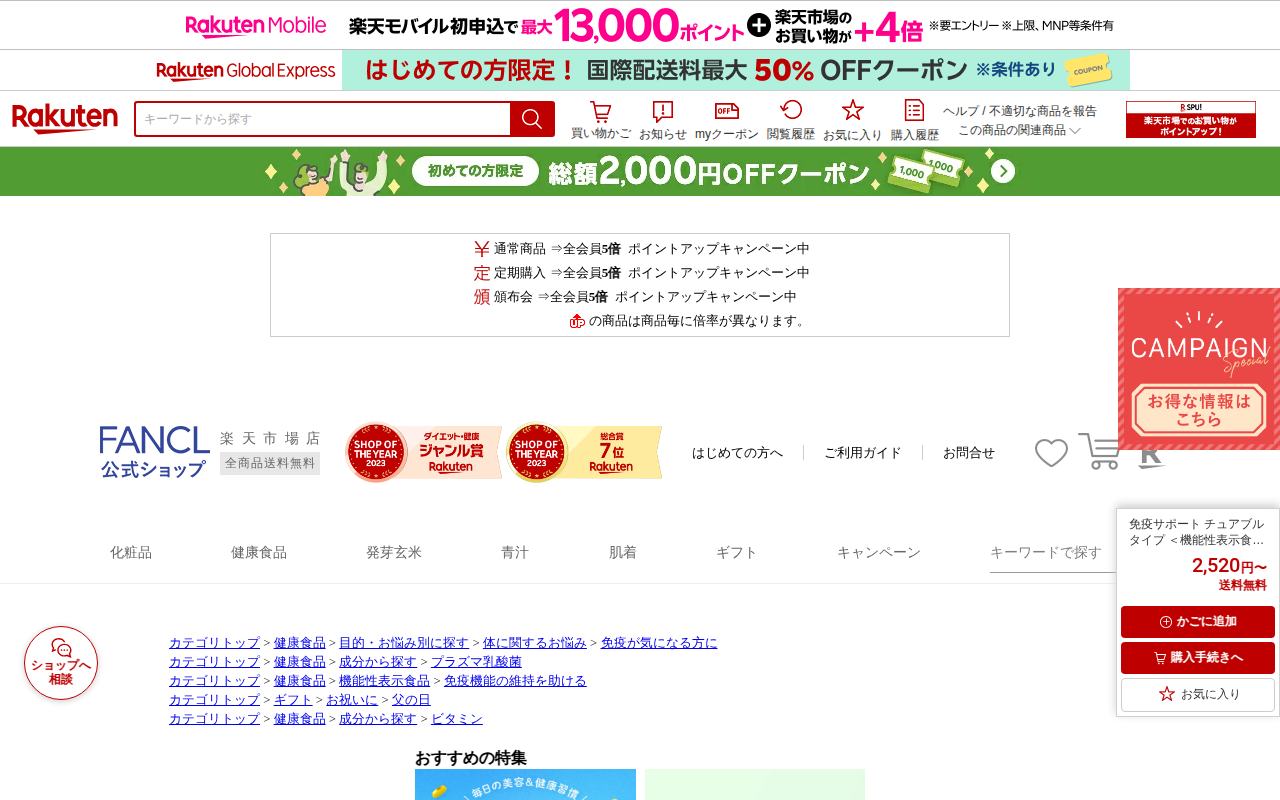This screenshot has width=1280, height=800.
Task: Open the 健康食品 category menu
Action: point(259,552)
